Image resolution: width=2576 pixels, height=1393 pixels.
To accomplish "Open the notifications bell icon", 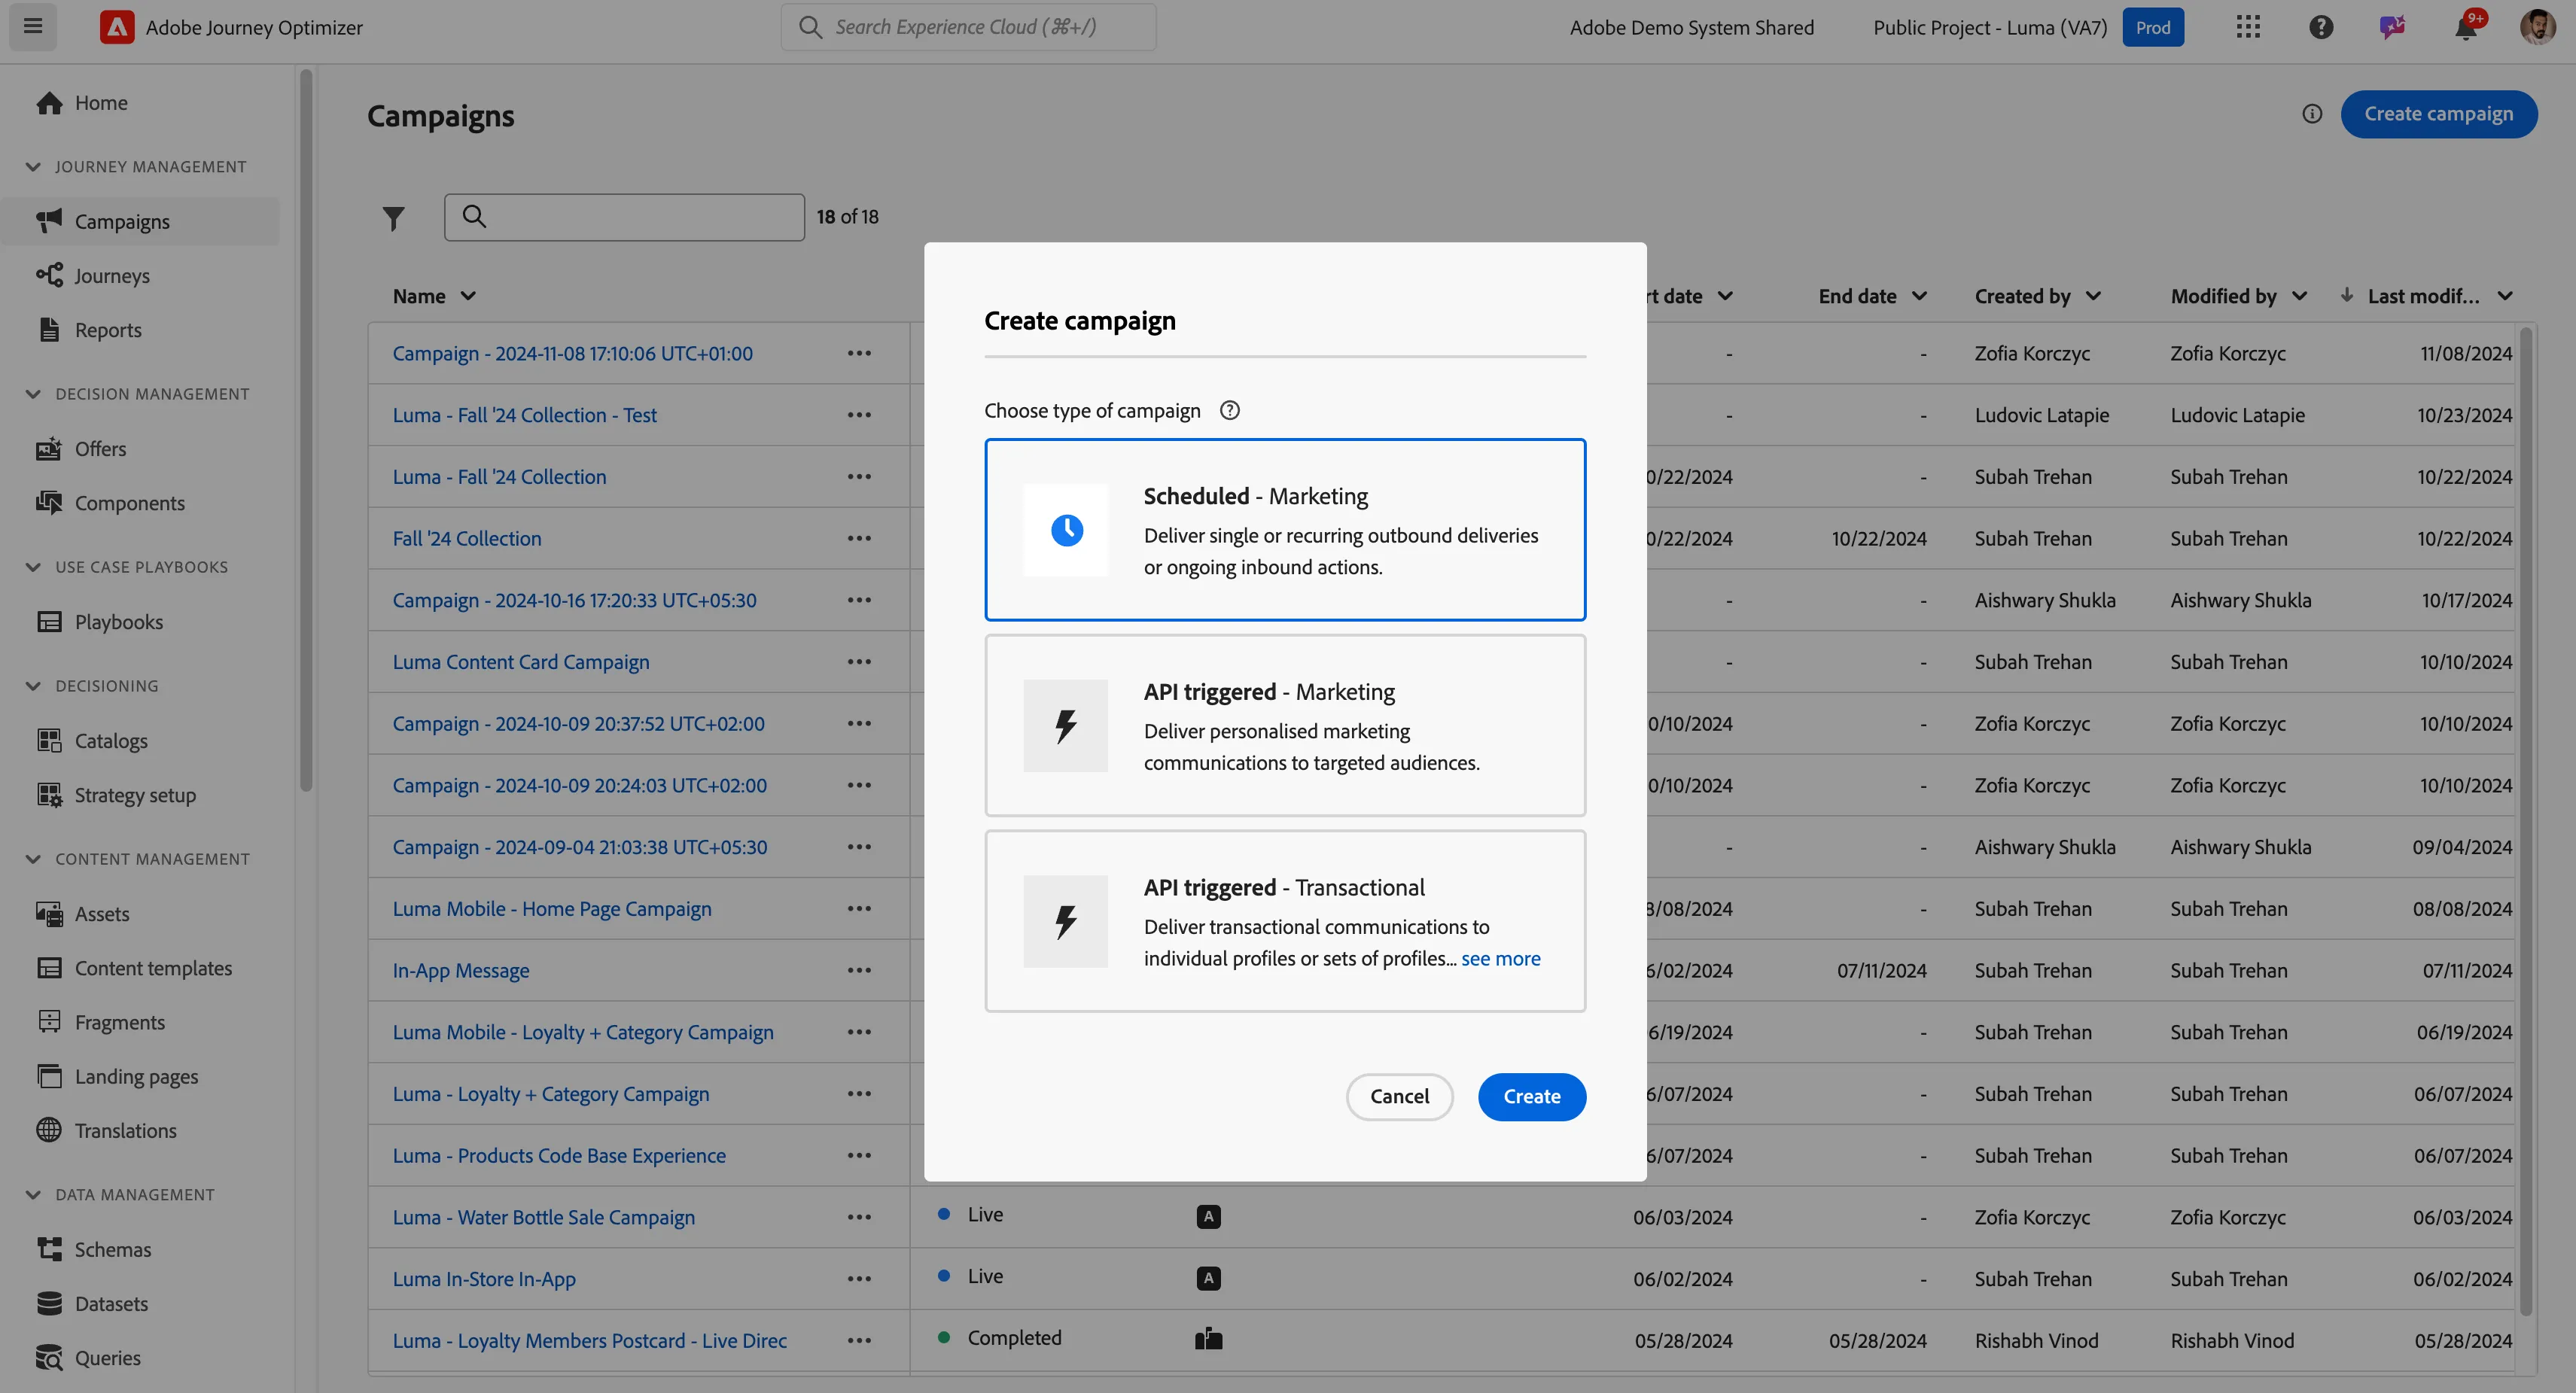I will pos(2466,27).
